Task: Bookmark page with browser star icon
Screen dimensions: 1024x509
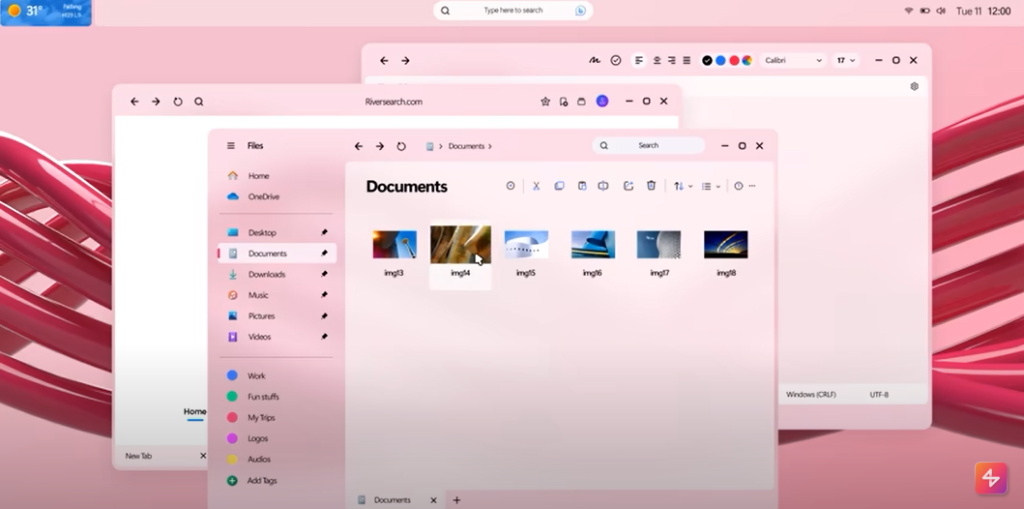Action: (x=545, y=101)
